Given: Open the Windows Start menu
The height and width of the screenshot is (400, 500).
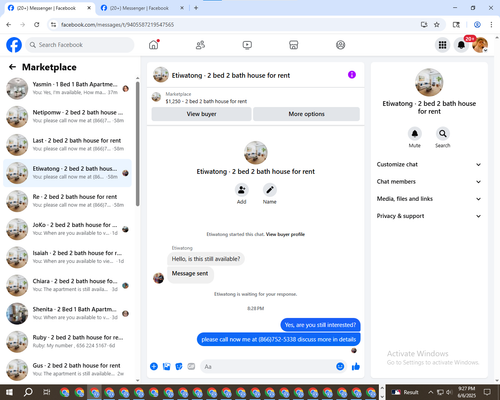Looking at the screenshot, I should point(9,392).
